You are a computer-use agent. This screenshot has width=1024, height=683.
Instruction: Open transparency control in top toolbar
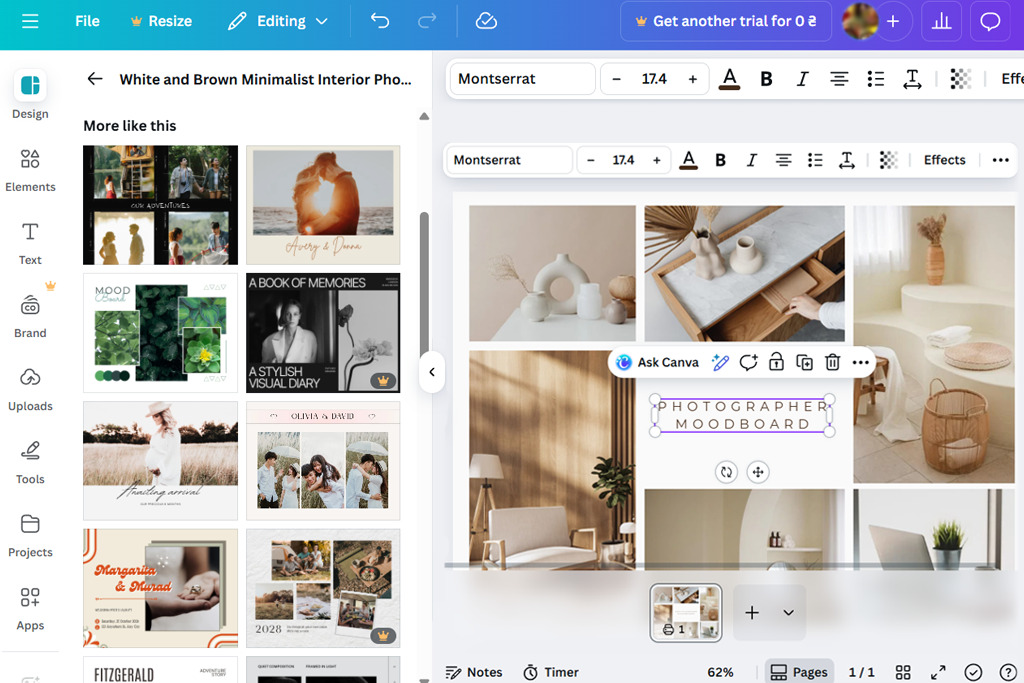pyautogui.click(x=960, y=79)
